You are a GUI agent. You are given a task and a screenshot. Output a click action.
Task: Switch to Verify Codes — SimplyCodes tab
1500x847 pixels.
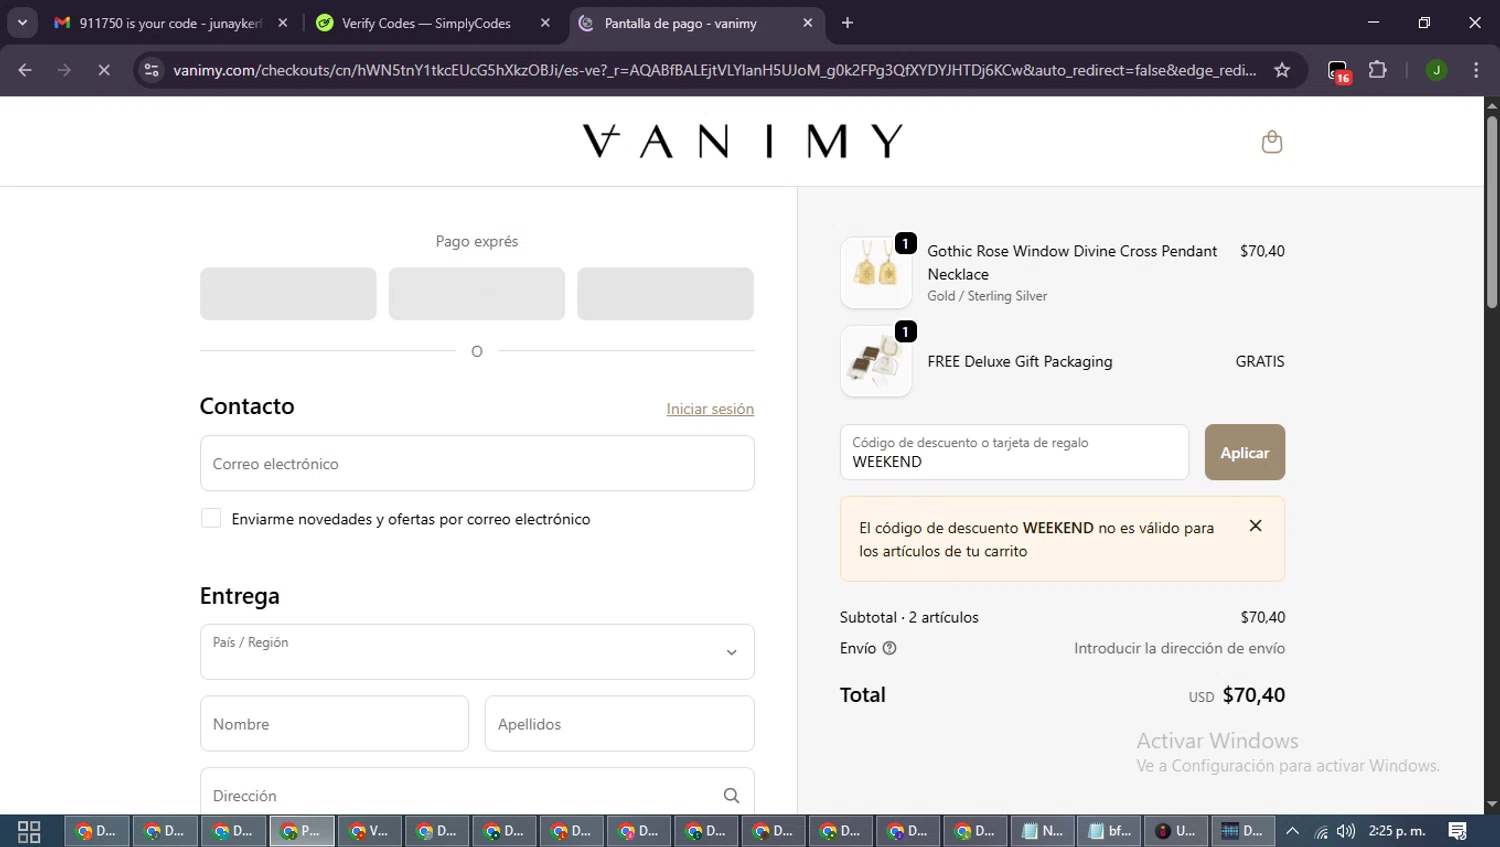(x=425, y=23)
